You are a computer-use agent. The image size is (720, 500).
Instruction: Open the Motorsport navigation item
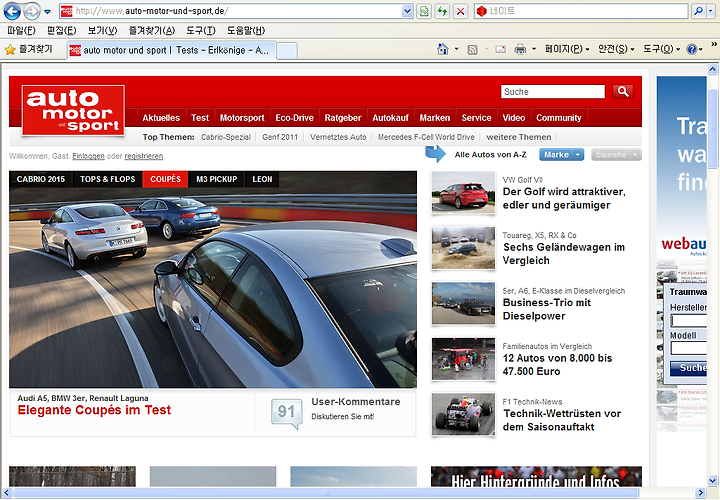[x=242, y=118]
